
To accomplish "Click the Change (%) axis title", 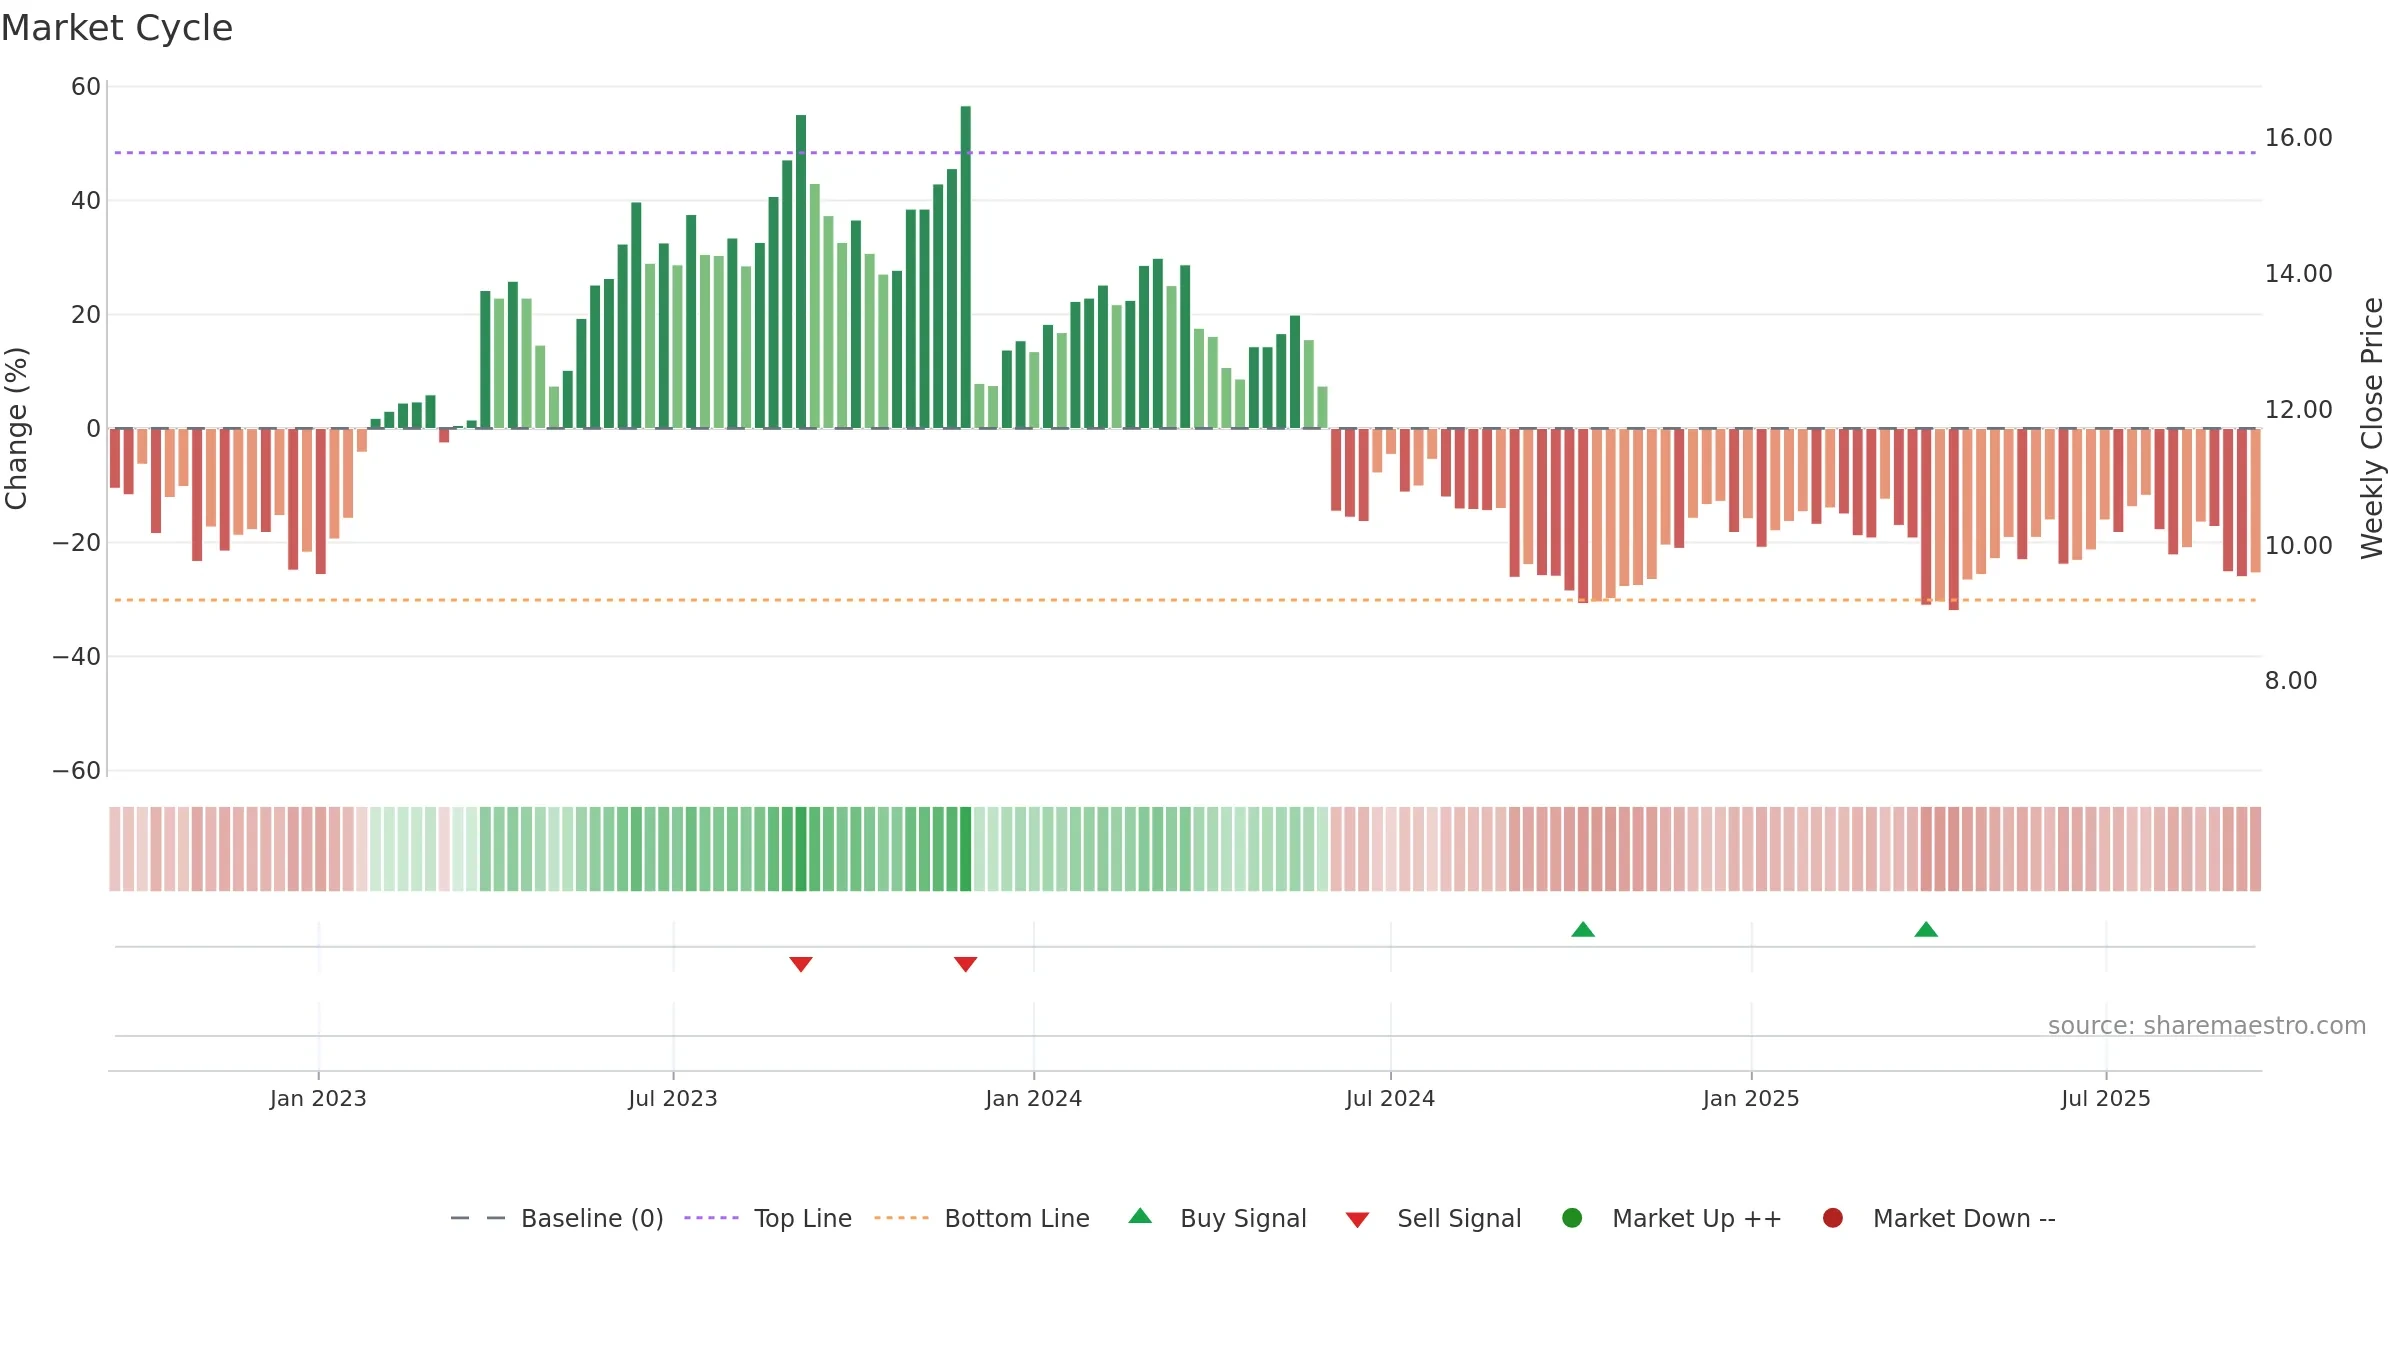I will point(16,428).
